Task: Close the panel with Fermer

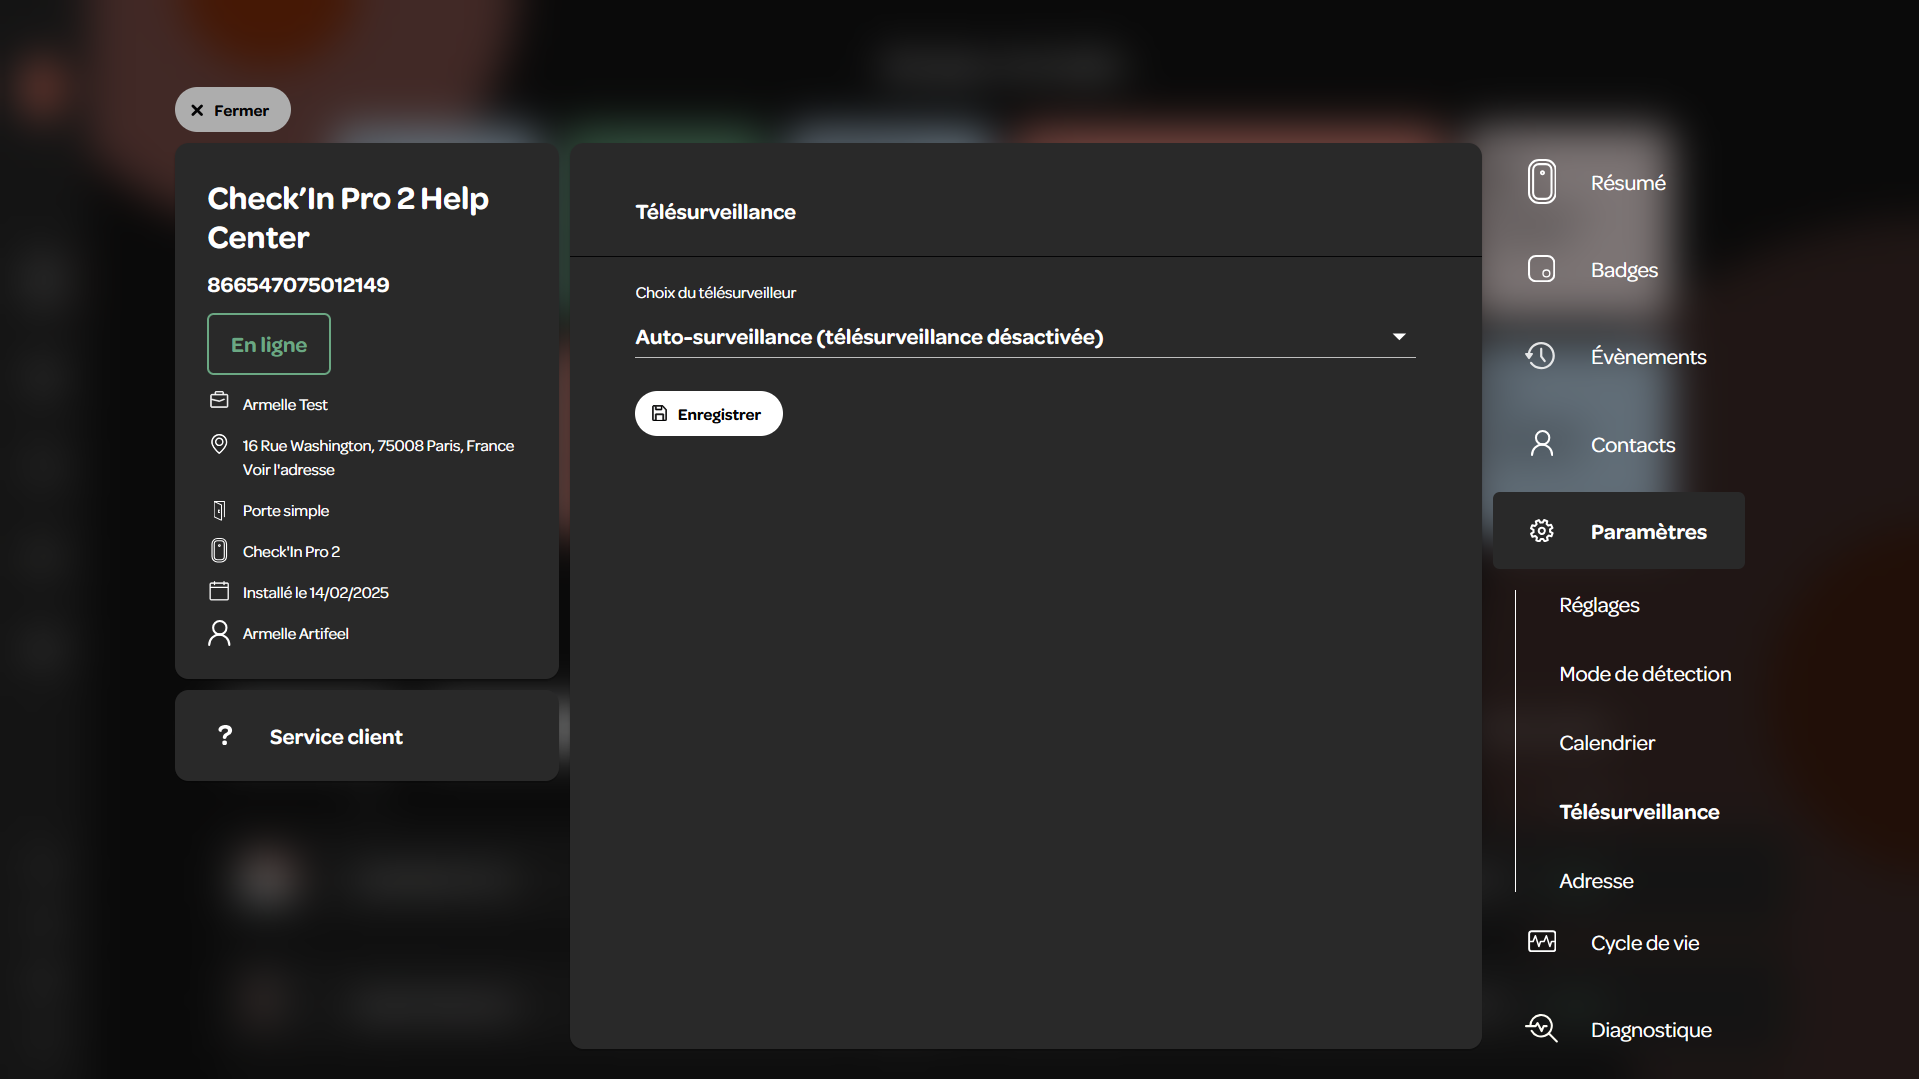Action: pyautogui.click(x=232, y=110)
